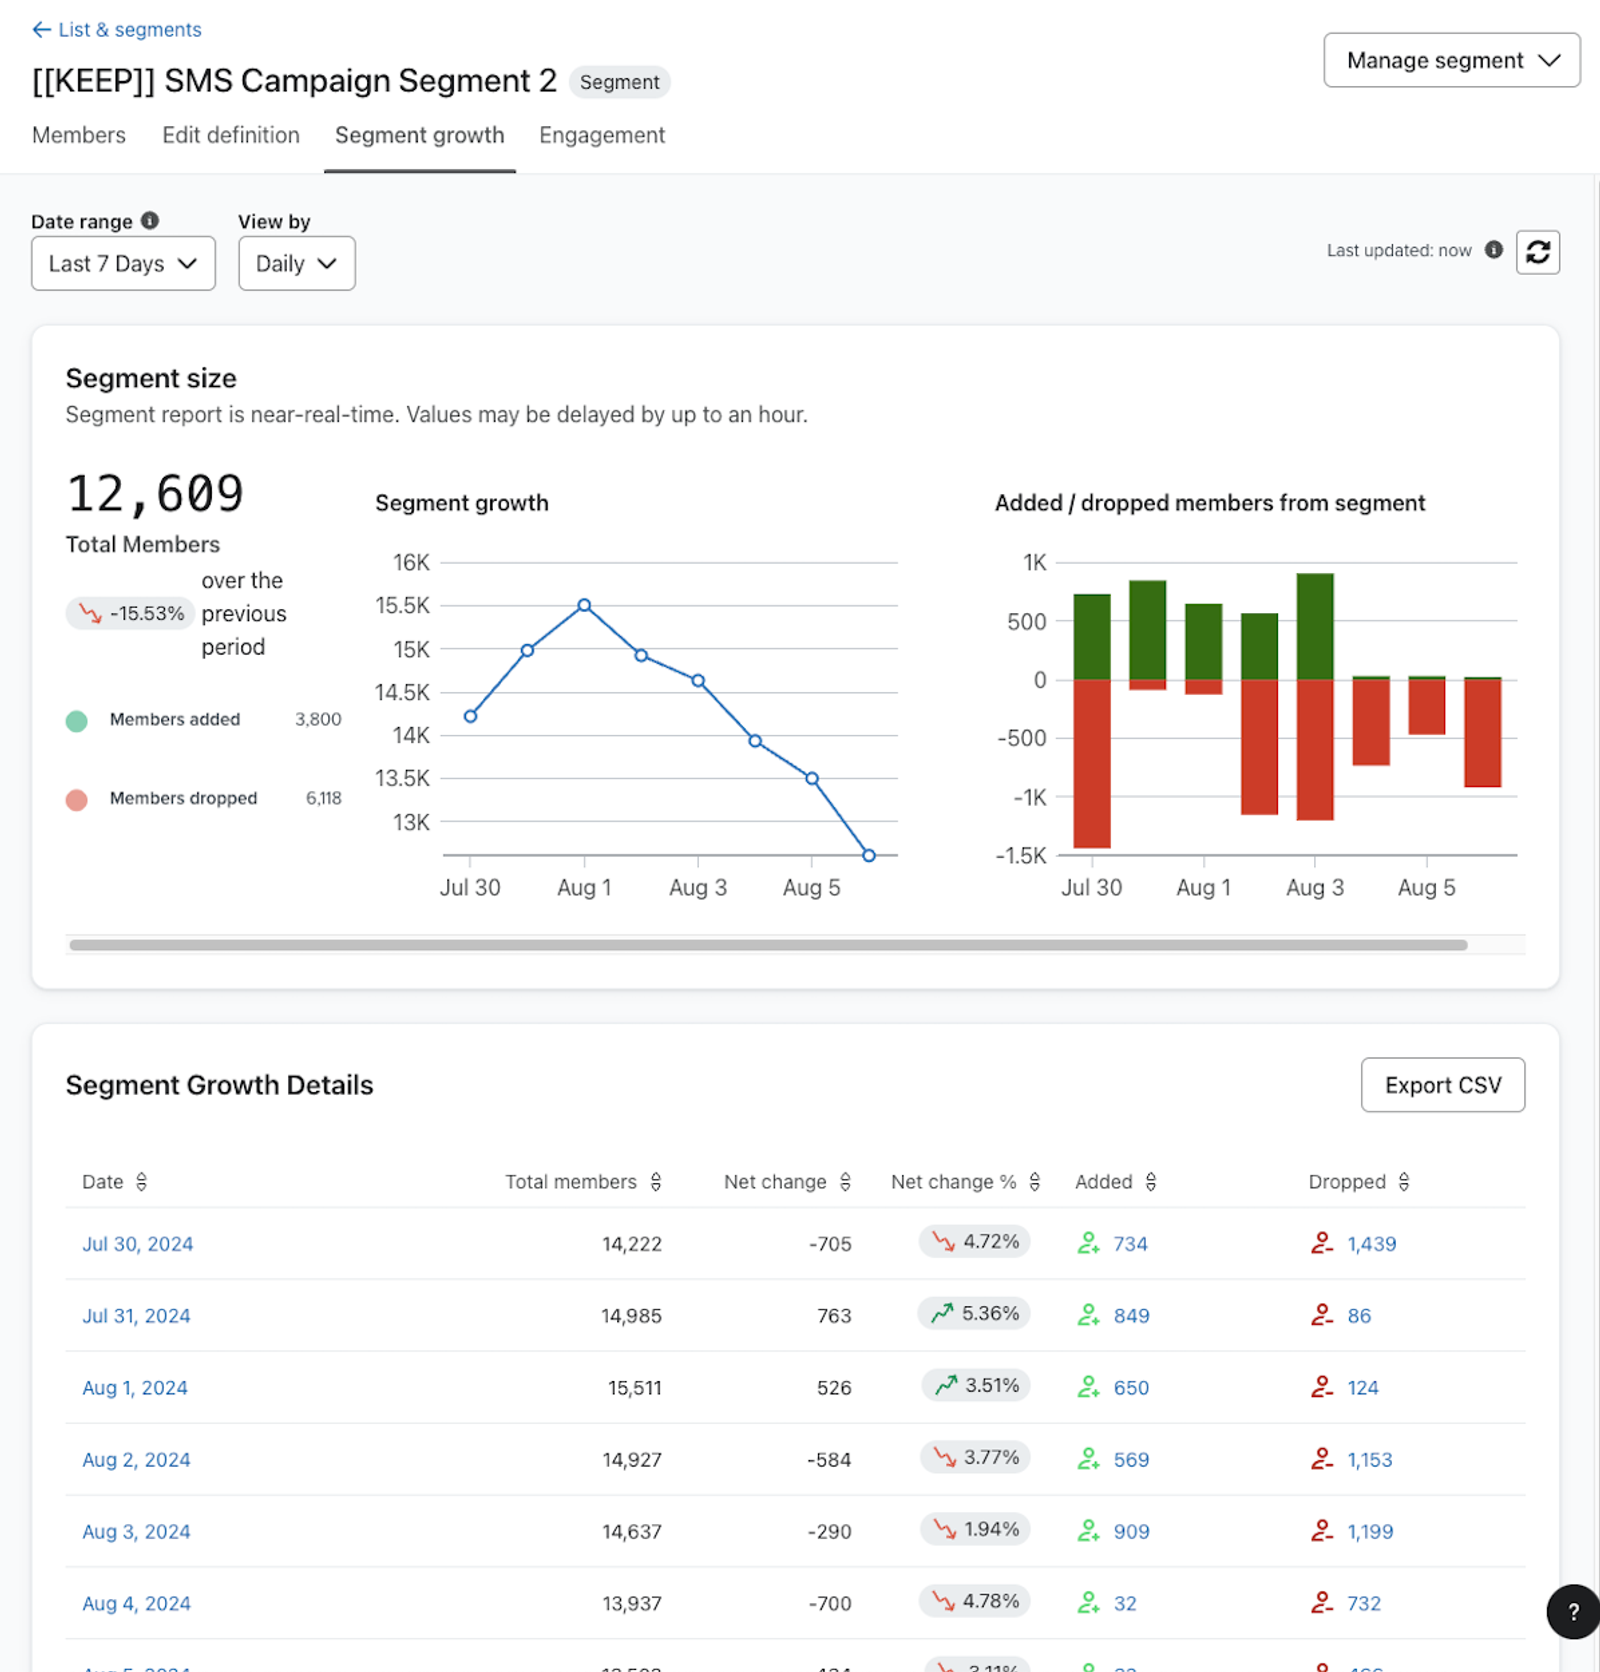Expand the Manage segment dropdown
Viewport: 1600px width, 1672px height.
coord(1451,61)
